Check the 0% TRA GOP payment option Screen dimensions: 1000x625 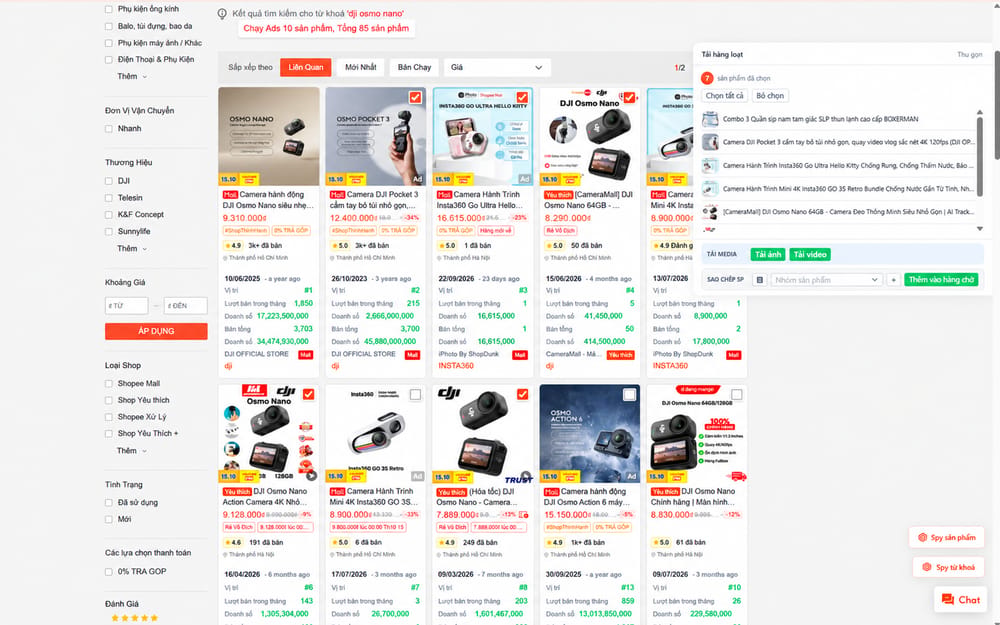[108, 572]
